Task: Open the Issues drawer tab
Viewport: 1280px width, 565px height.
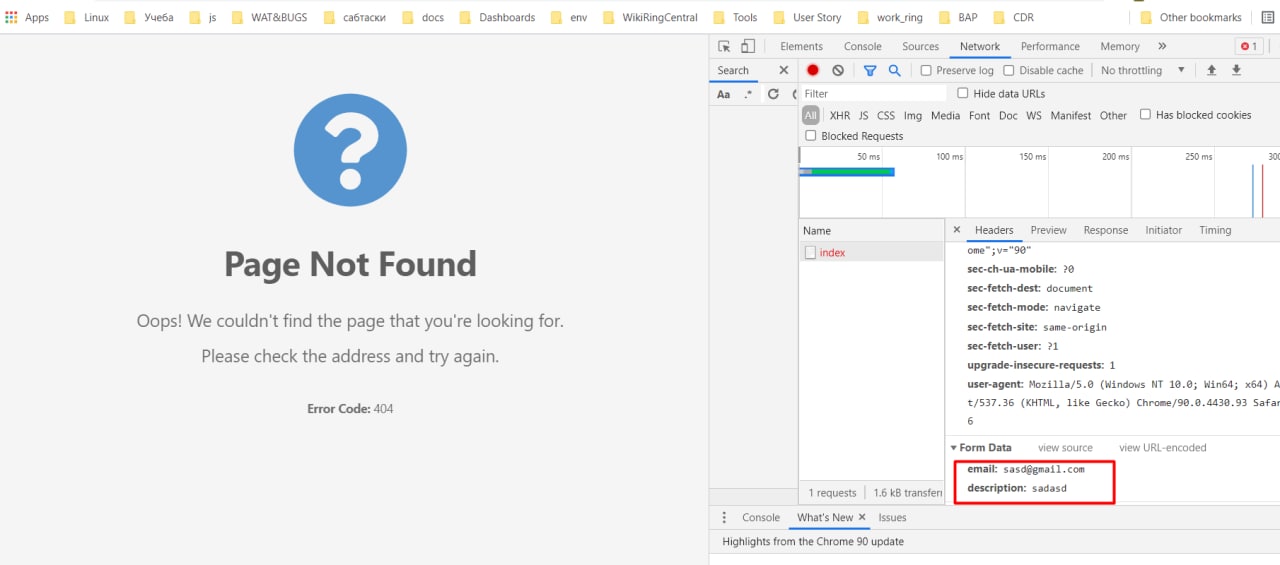Action: [892, 517]
